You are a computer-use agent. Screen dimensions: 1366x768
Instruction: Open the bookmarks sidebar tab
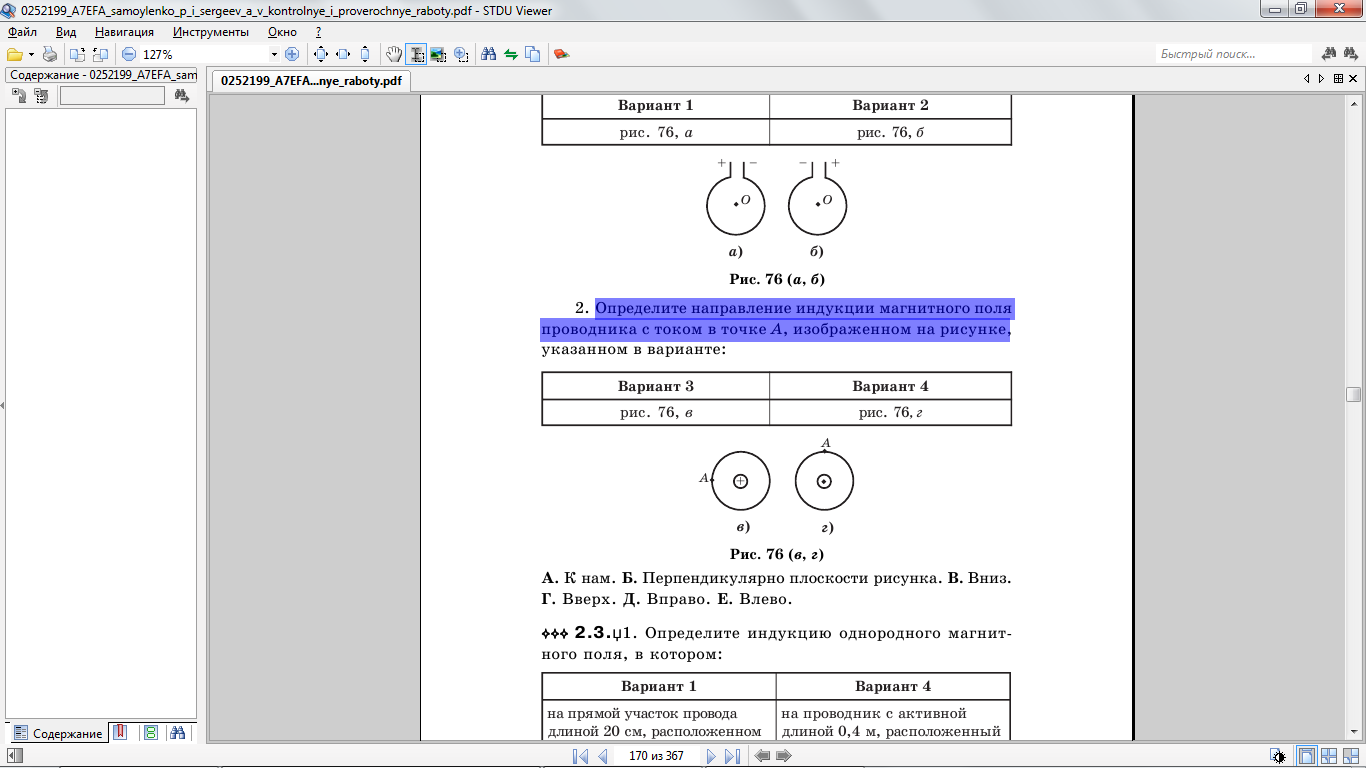click(x=119, y=733)
